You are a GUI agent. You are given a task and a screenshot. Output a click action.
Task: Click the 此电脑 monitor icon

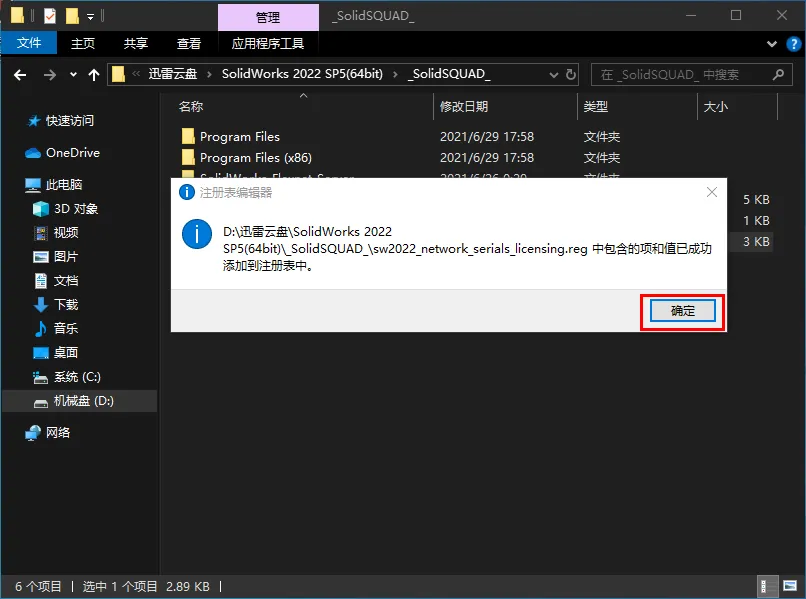pyautogui.click(x=33, y=185)
